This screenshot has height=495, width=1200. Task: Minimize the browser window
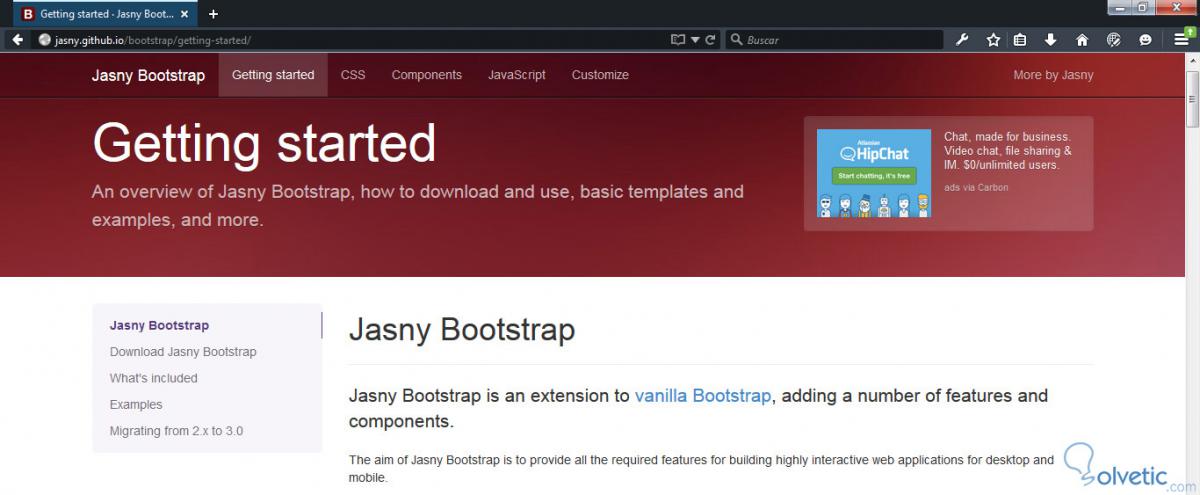click(x=1118, y=6)
